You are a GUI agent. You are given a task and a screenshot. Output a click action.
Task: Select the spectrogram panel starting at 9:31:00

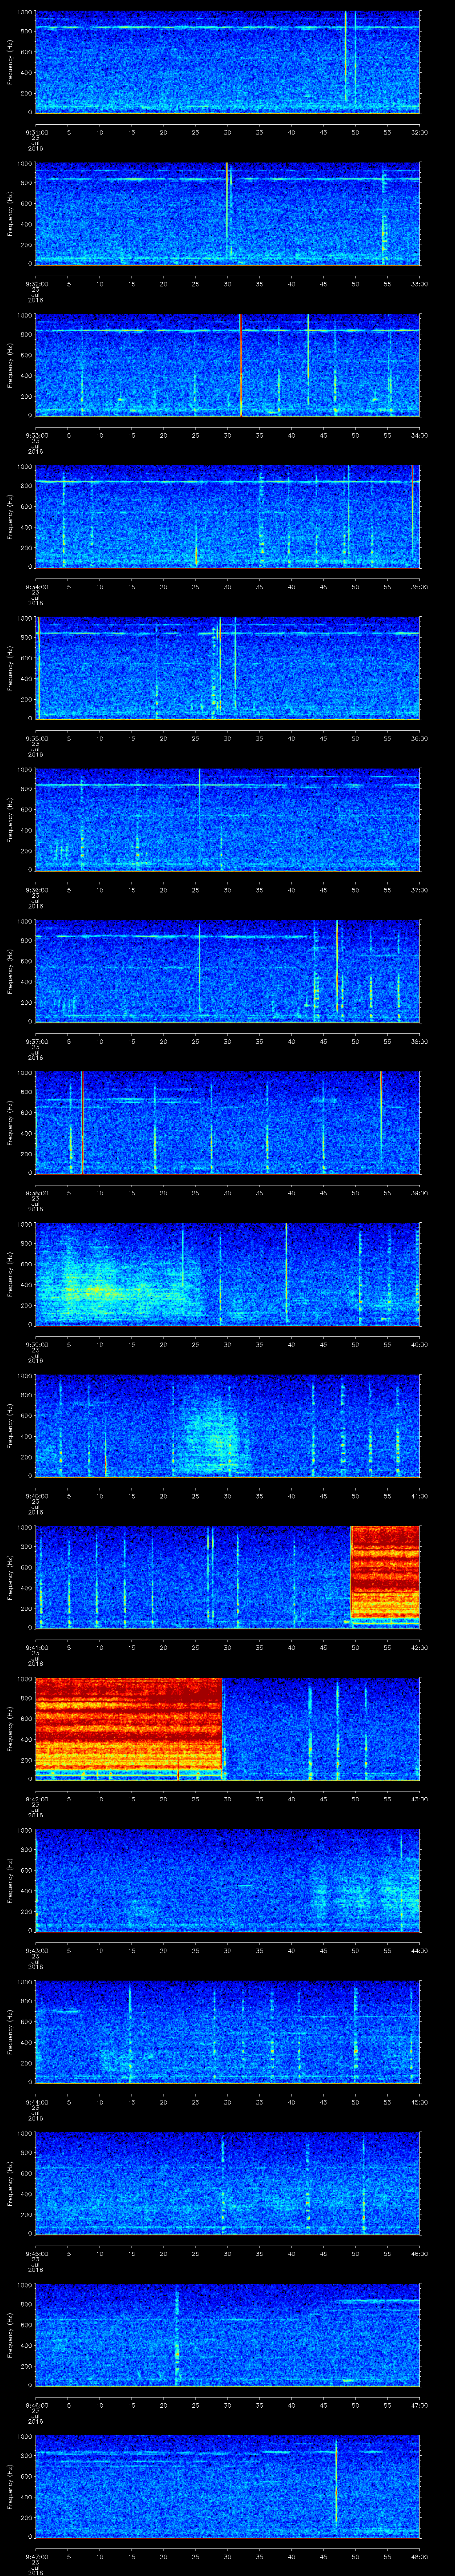(x=227, y=62)
